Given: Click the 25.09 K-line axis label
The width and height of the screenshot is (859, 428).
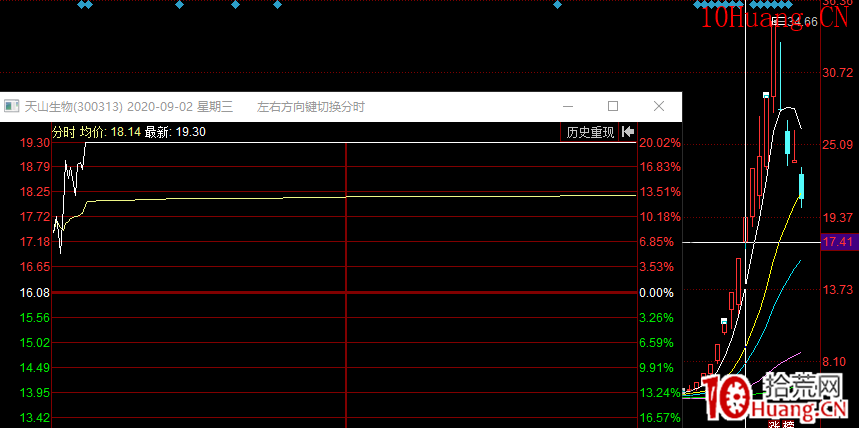Looking at the screenshot, I should click(838, 145).
